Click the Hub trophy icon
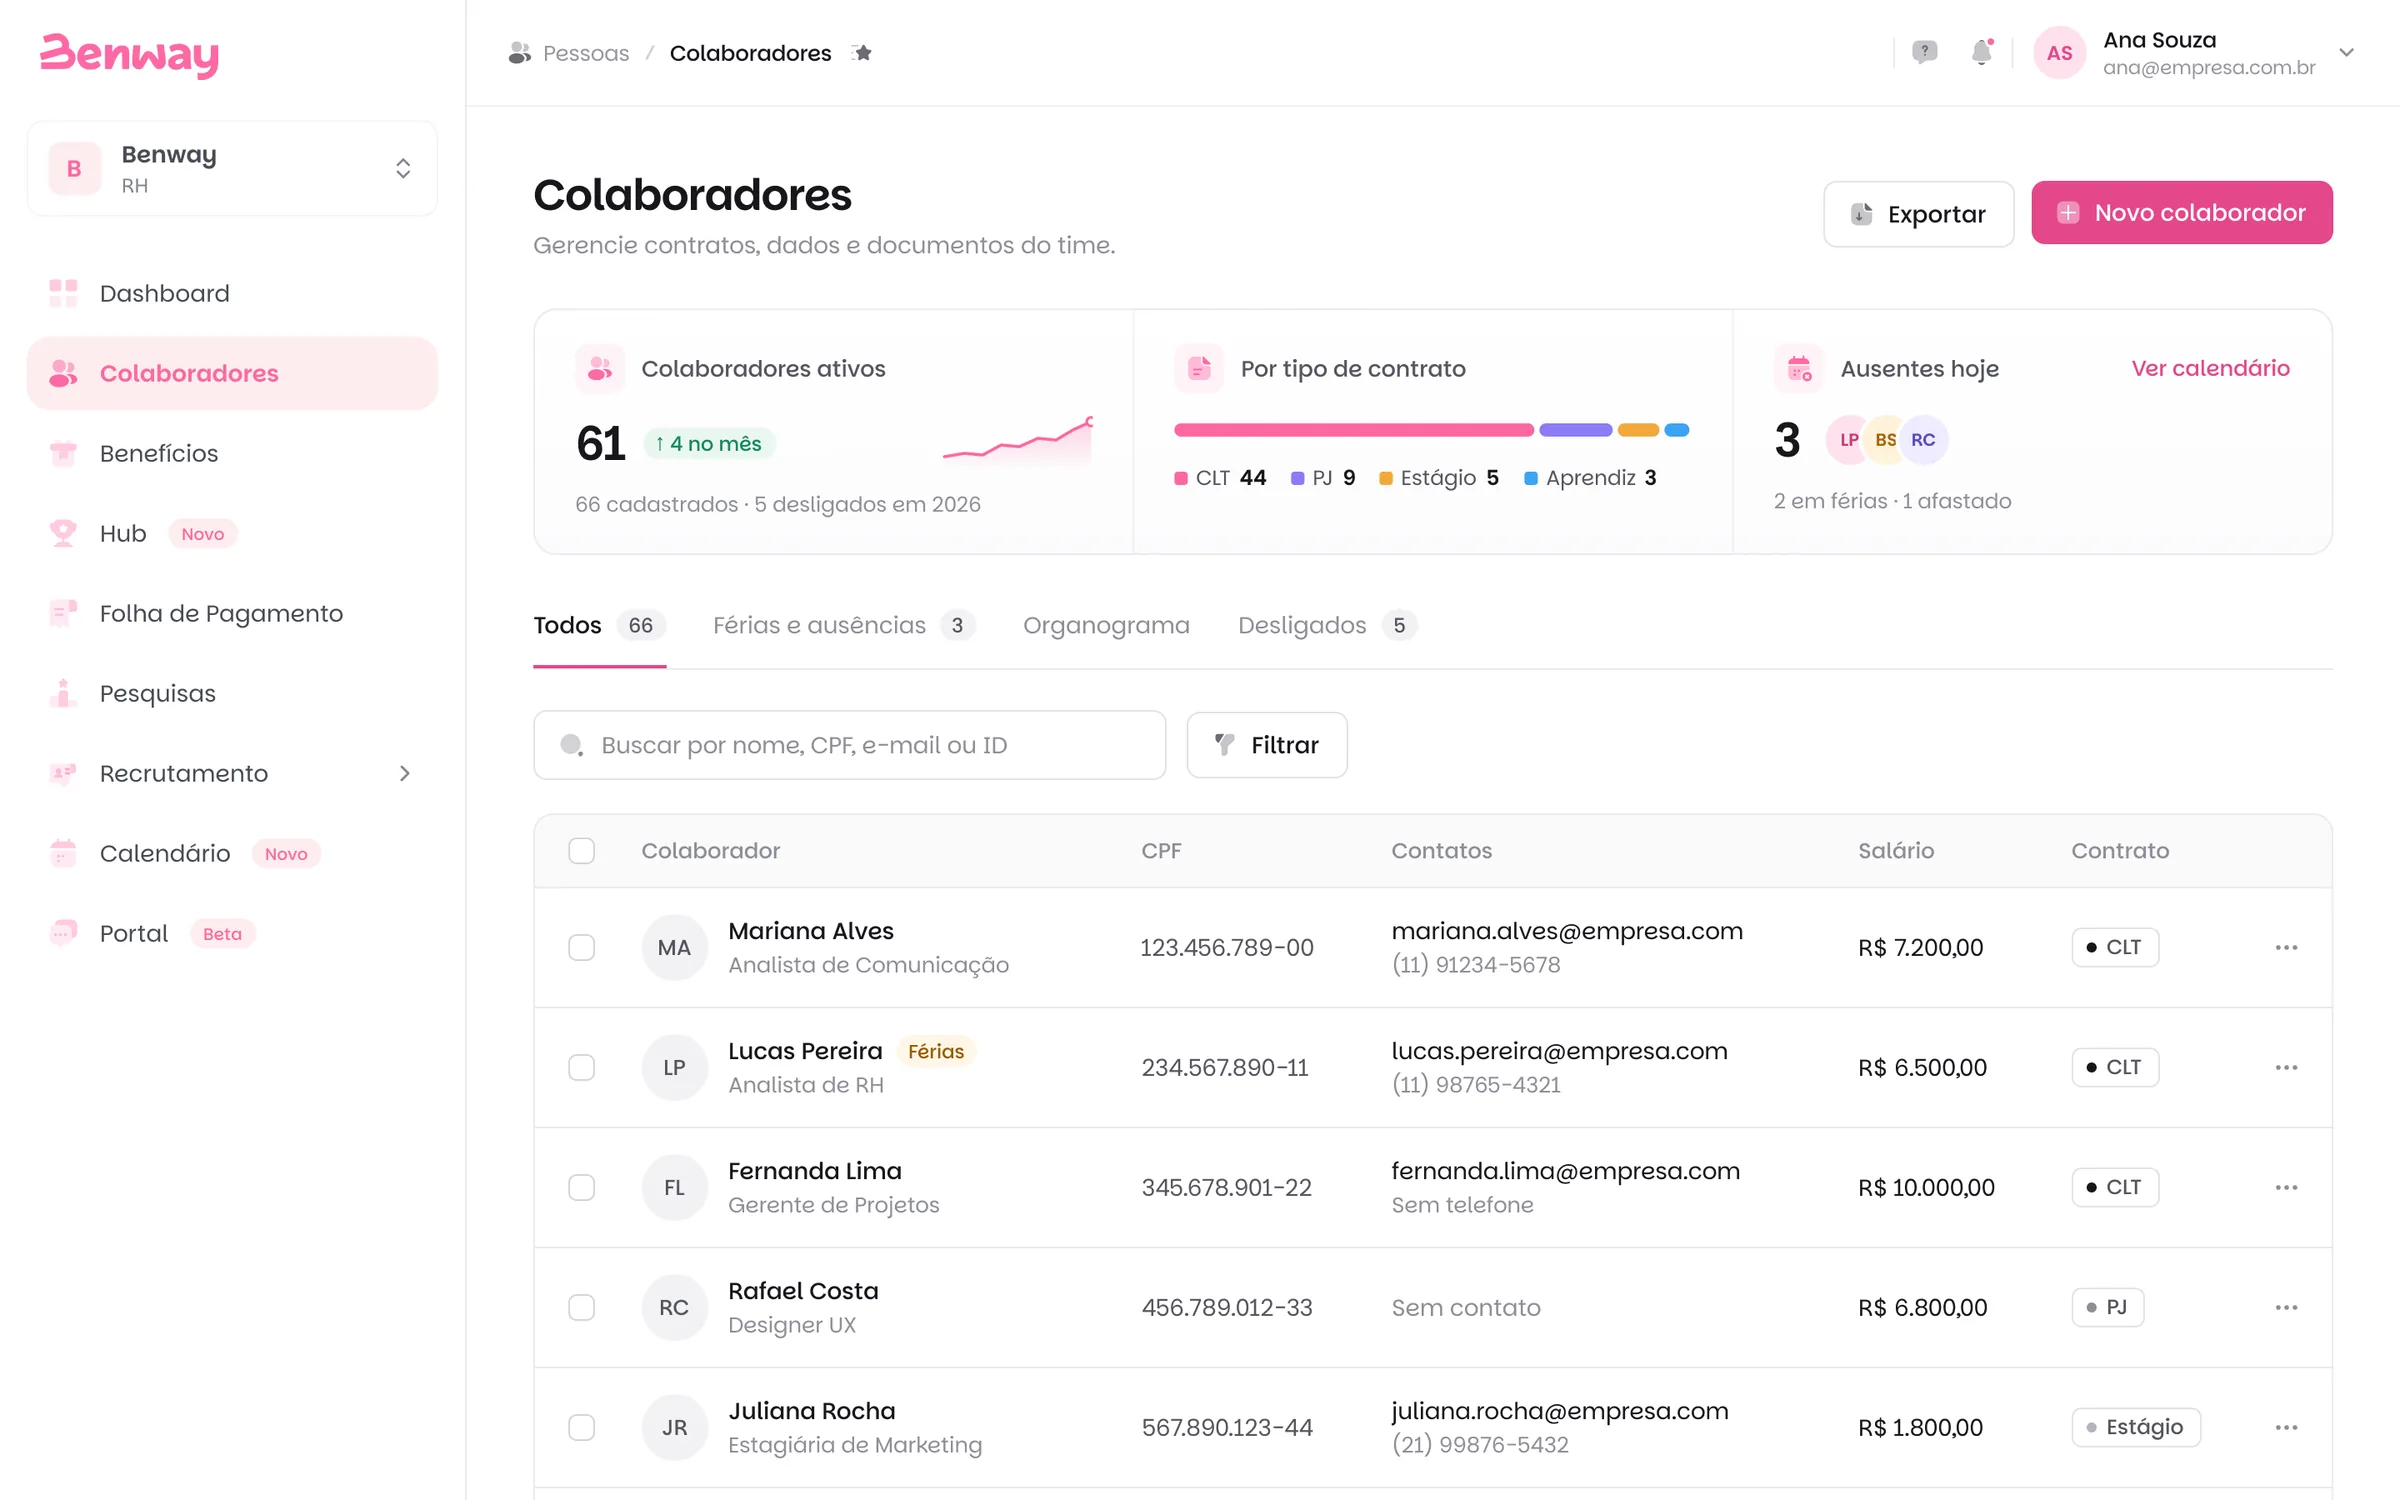Viewport: 2400px width, 1500px height. (x=63, y=533)
